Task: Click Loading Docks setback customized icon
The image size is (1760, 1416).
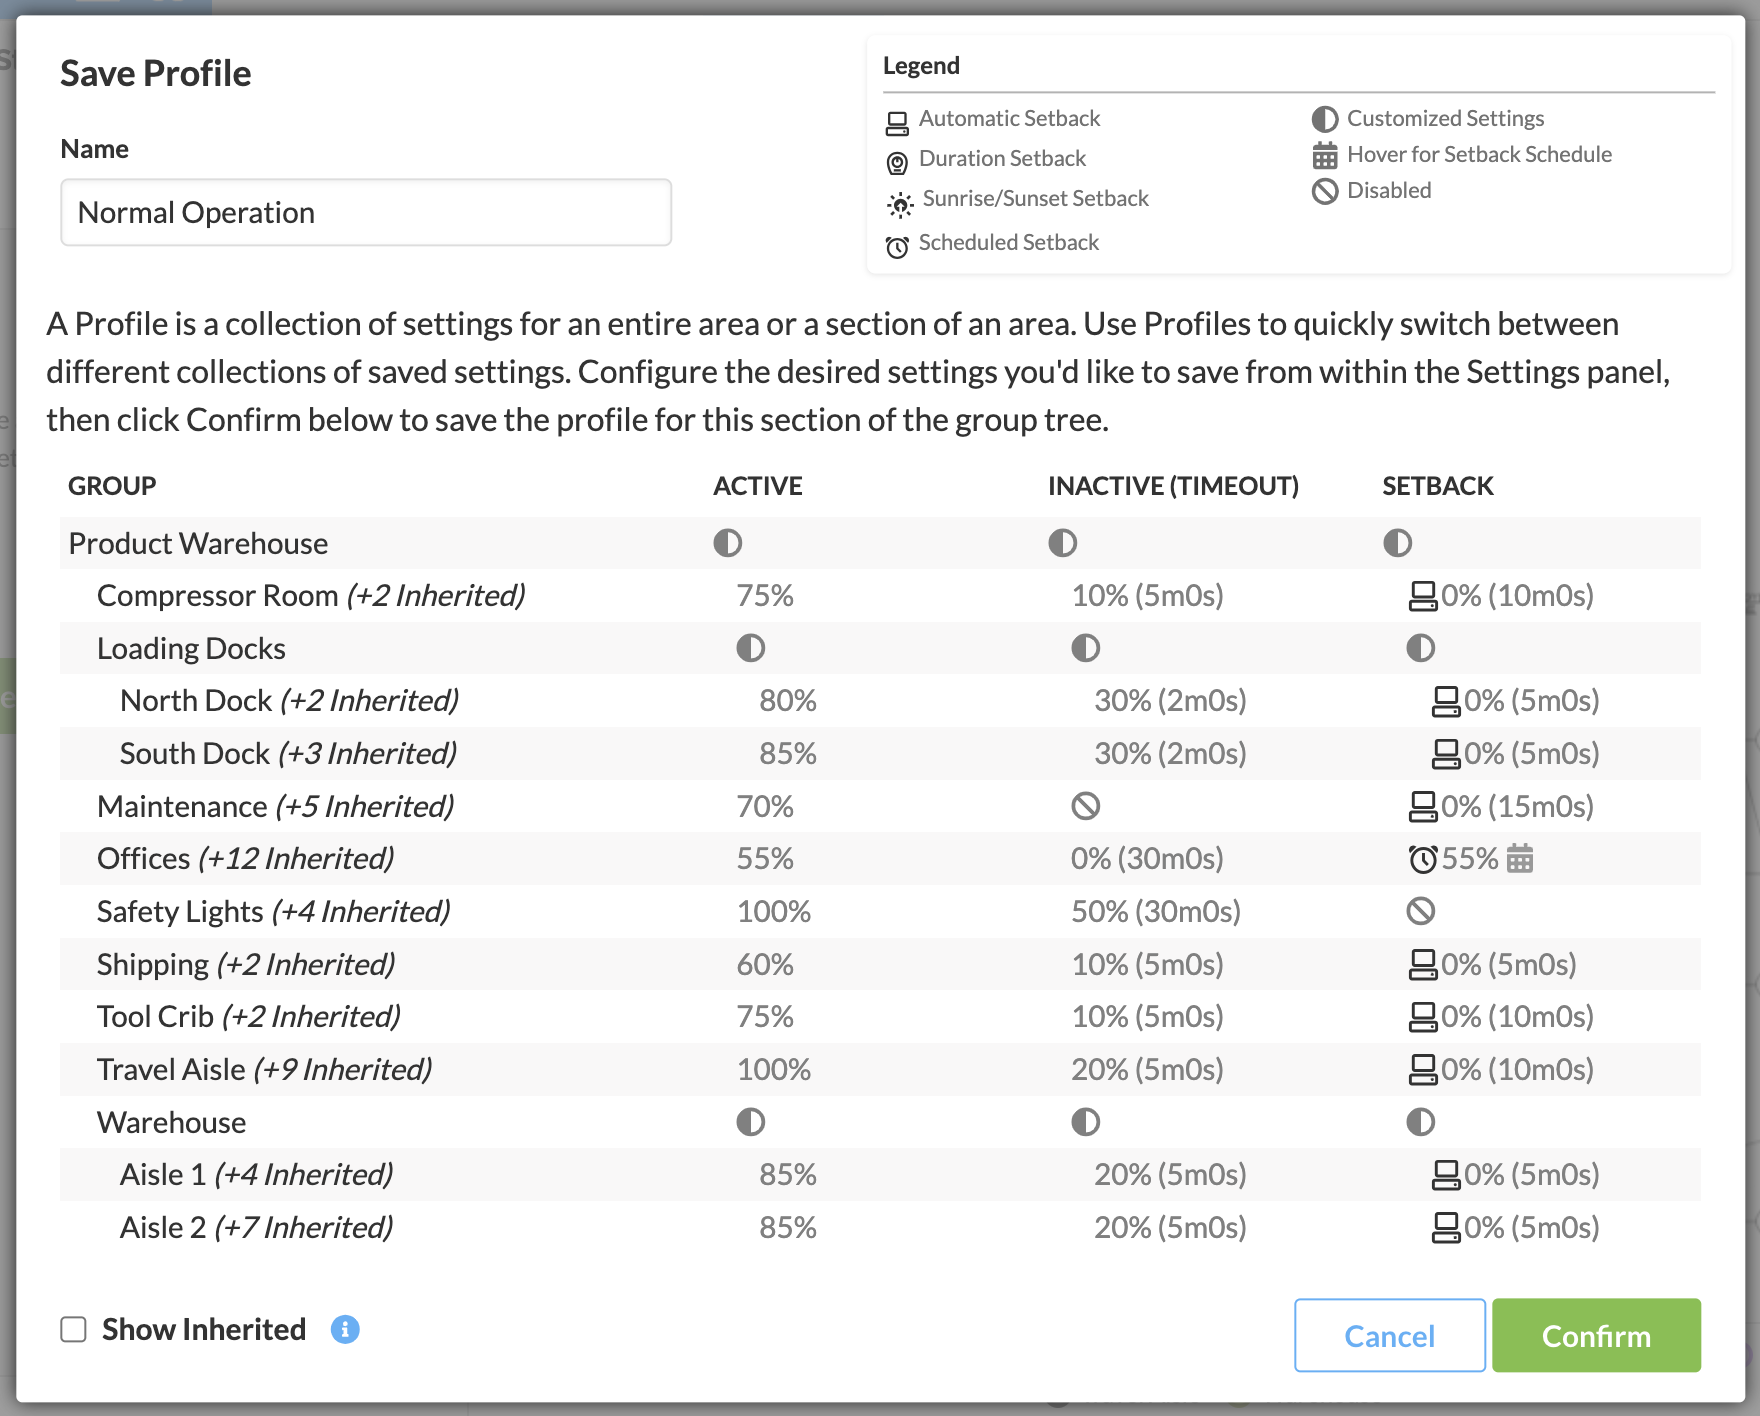Action: (x=1420, y=648)
